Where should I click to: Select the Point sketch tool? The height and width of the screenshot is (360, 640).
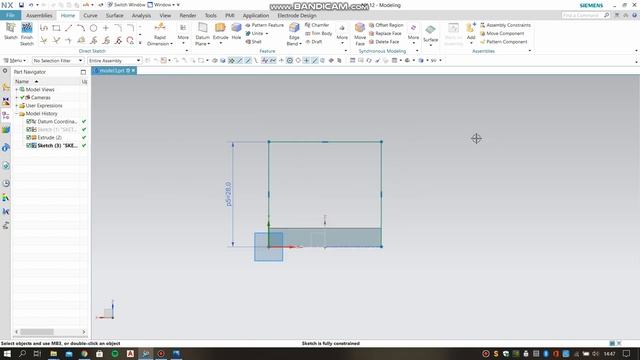pos(106,28)
